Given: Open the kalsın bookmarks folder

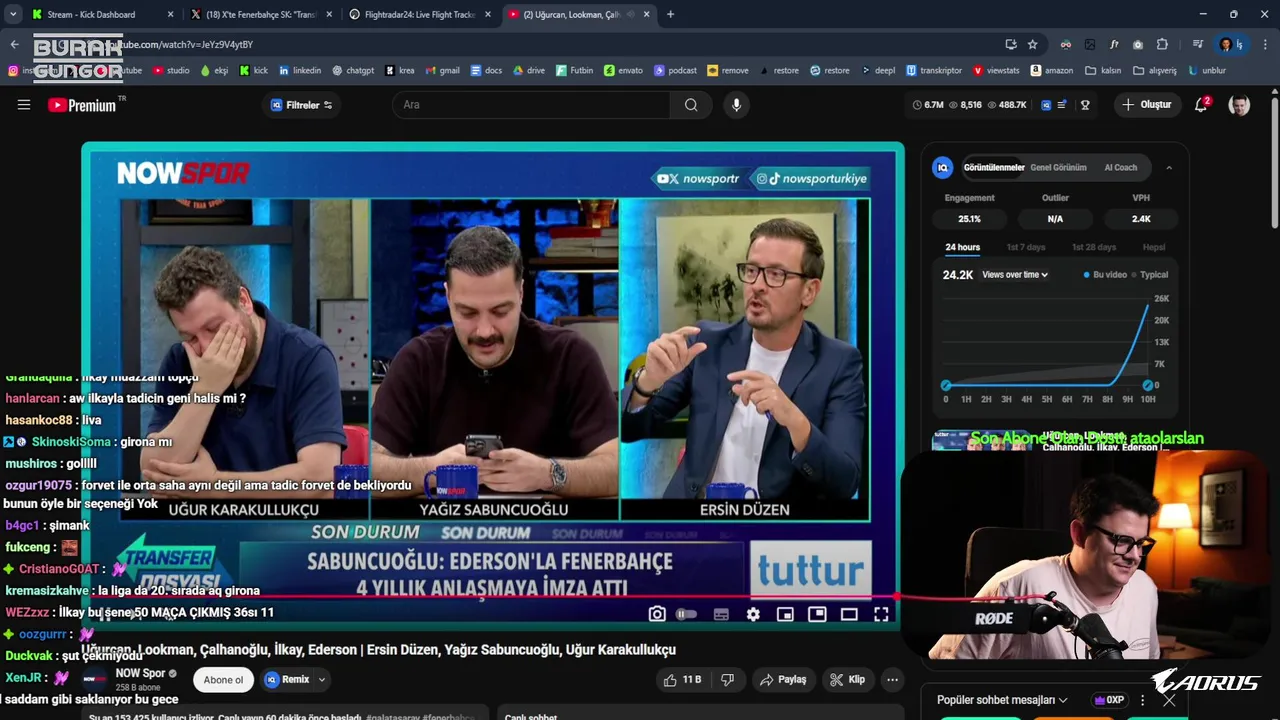Looking at the screenshot, I should pos(1103,71).
